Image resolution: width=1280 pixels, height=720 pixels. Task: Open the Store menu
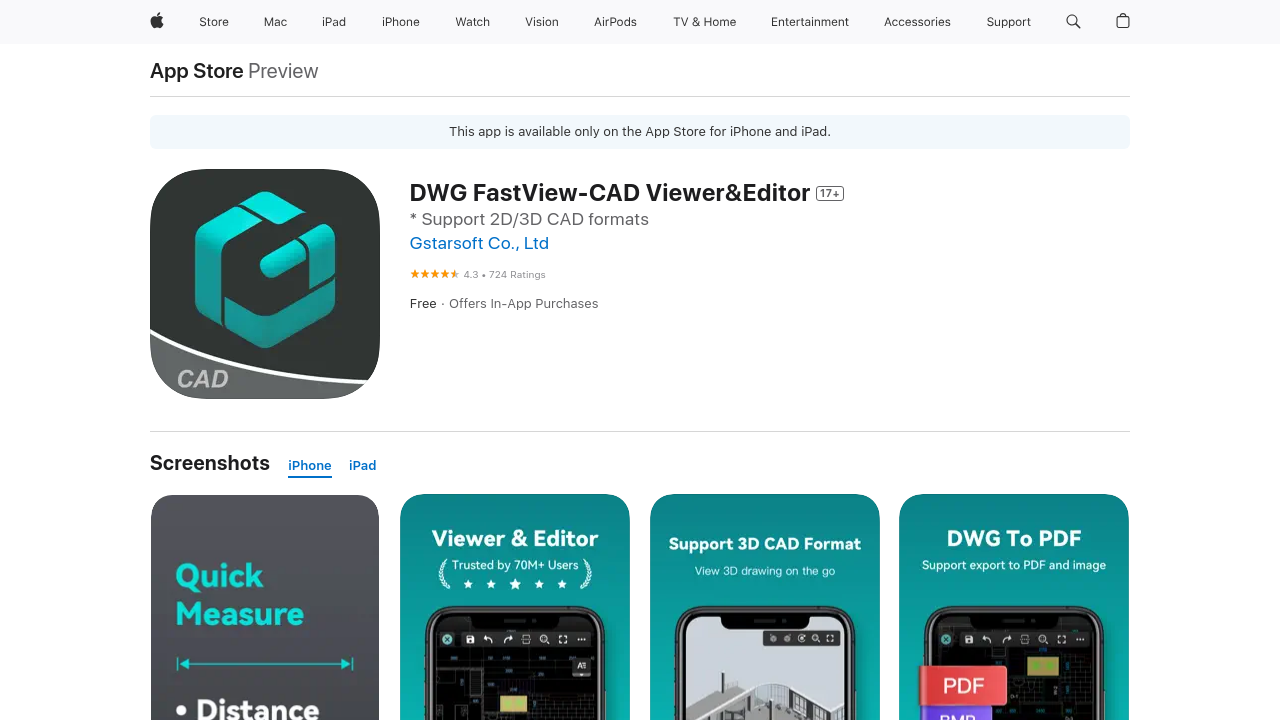click(x=214, y=22)
